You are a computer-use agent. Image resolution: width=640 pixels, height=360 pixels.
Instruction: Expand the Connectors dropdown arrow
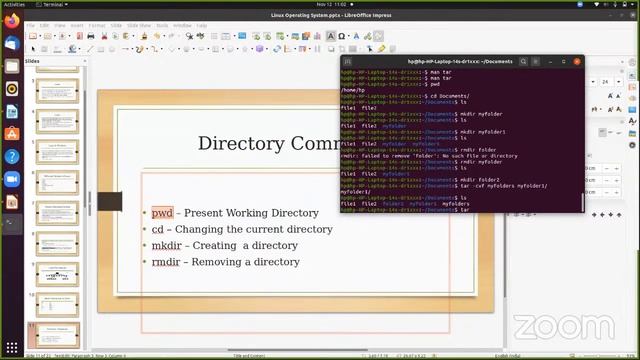162,49
